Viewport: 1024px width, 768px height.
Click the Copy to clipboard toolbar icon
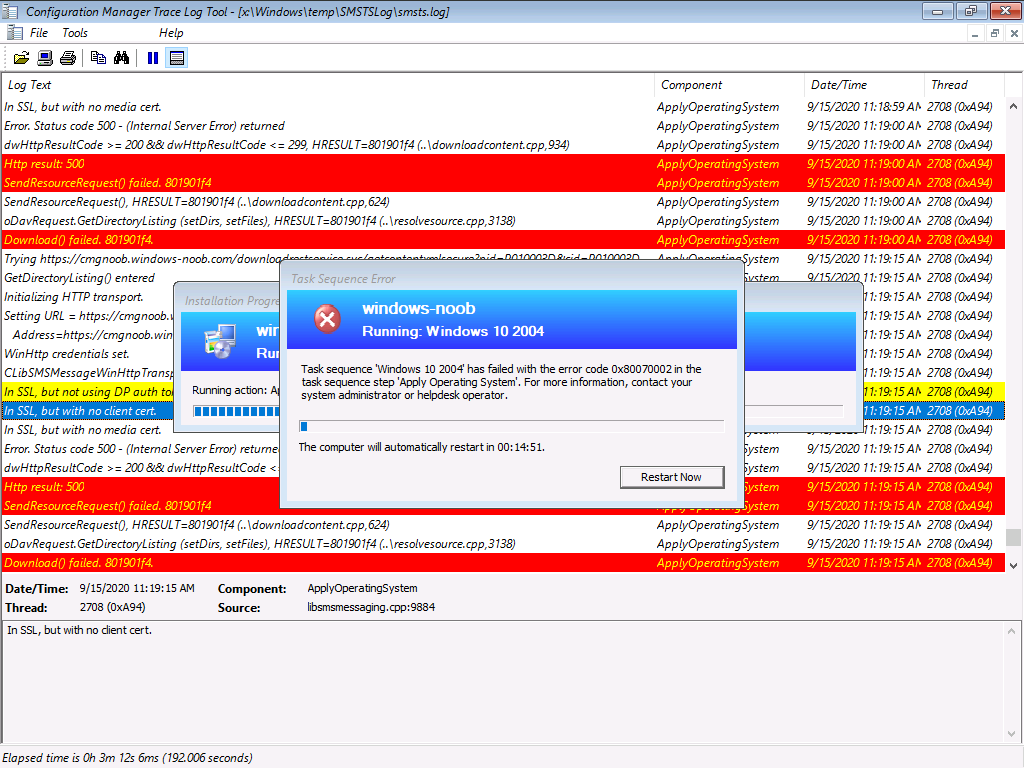click(x=99, y=58)
